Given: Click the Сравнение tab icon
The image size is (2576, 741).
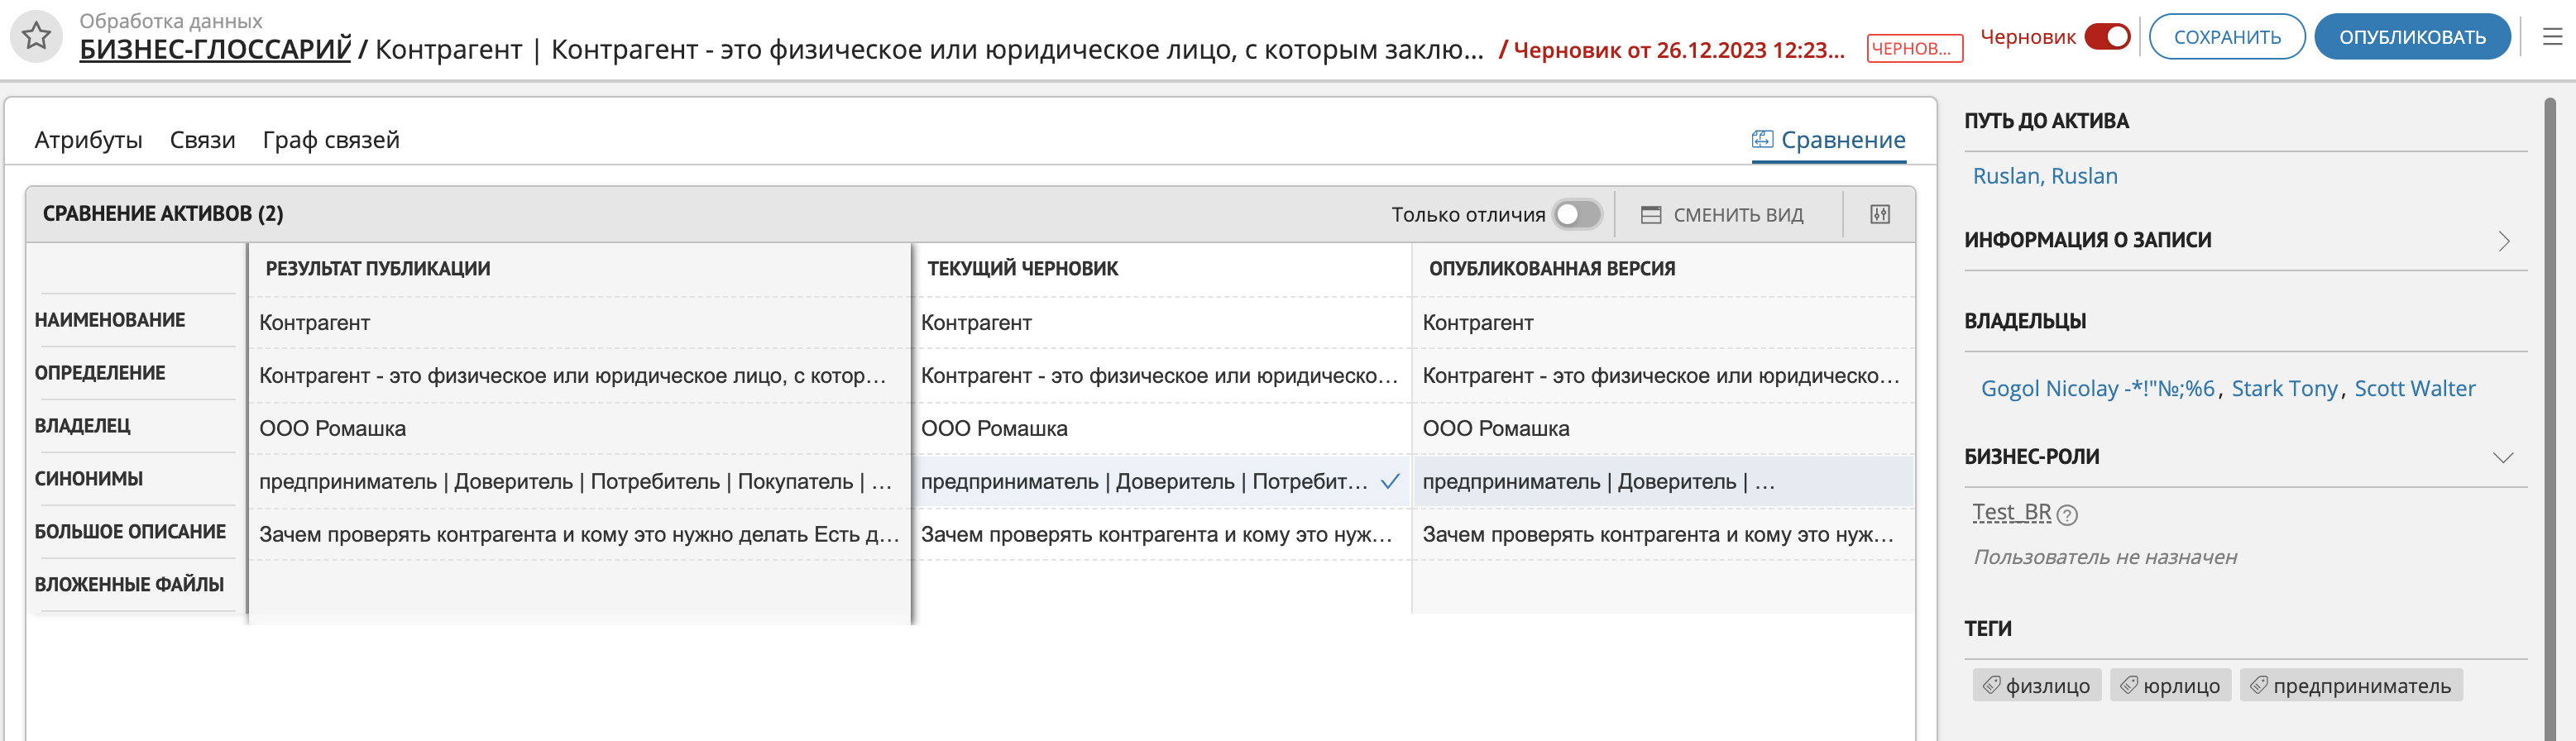Looking at the screenshot, I should [x=1762, y=139].
